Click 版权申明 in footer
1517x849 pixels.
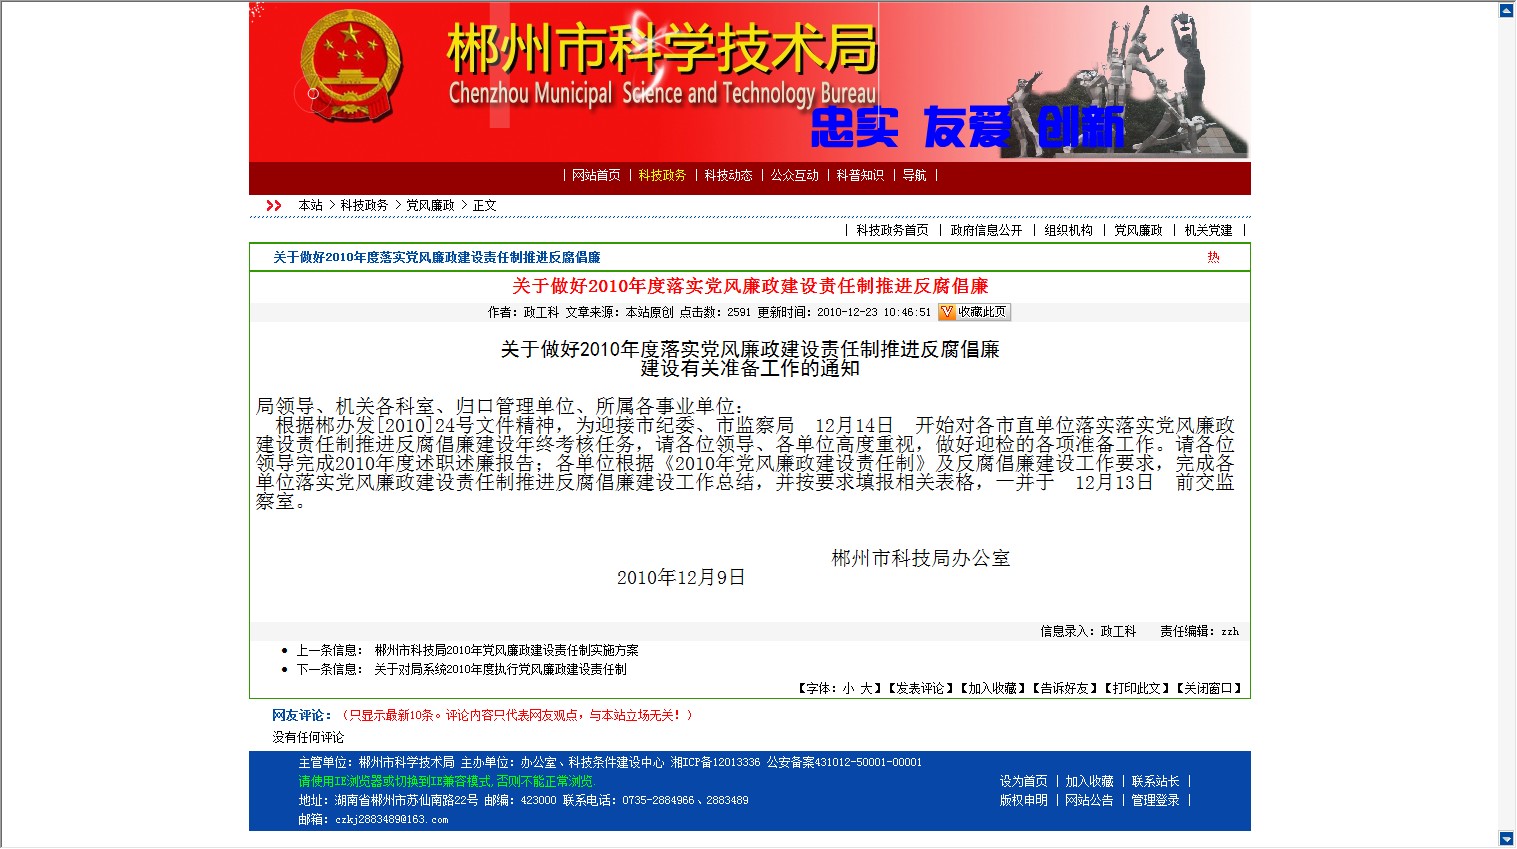pyautogui.click(x=1023, y=800)
